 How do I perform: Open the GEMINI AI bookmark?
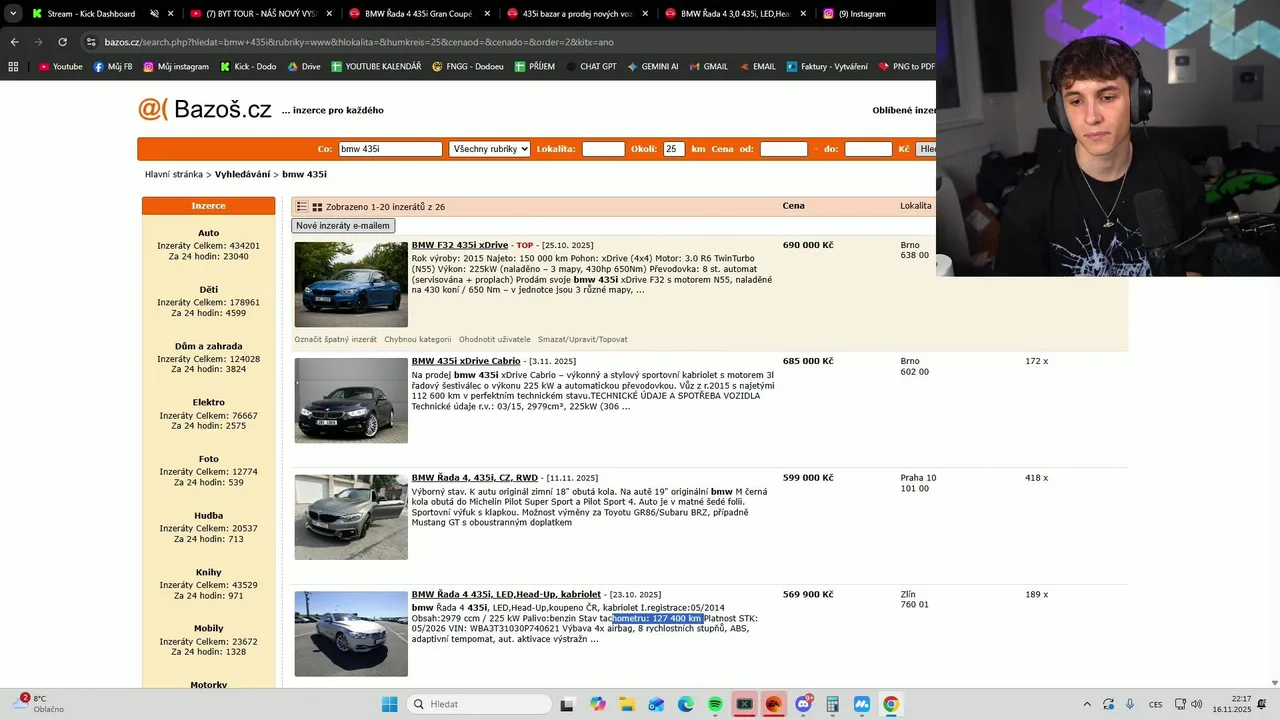tap(653, 67)
